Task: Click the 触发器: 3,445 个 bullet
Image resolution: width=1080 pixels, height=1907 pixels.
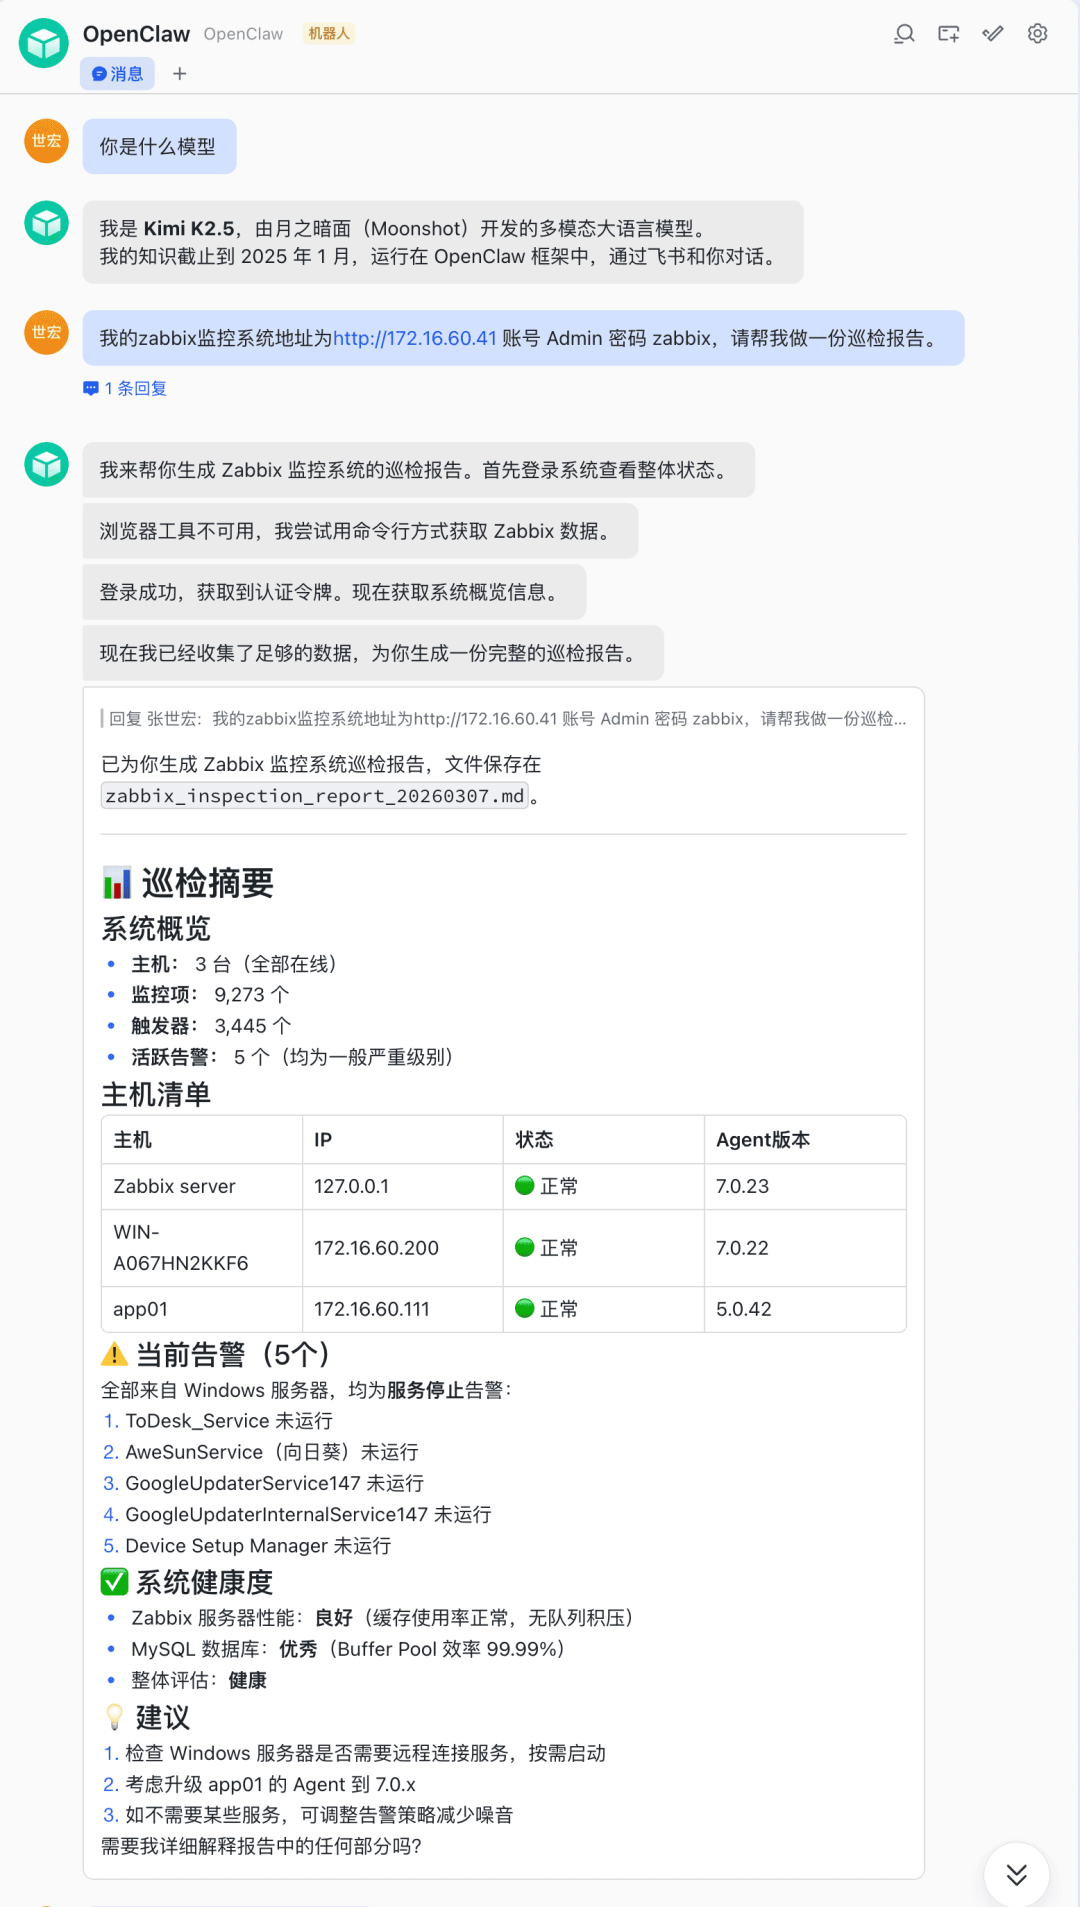Action: [200, 1026]
